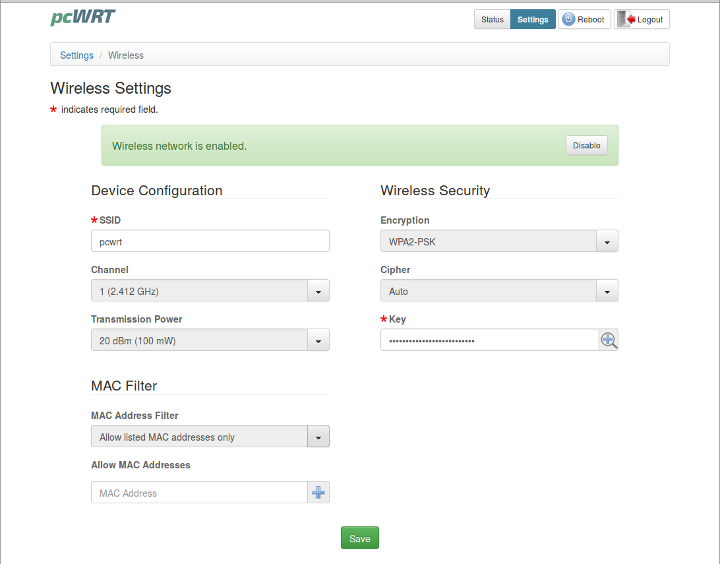Viewport: 720px width, 564px height.
Task: Go to Settings breadcrumb link
Action: [x=77, y=55]
